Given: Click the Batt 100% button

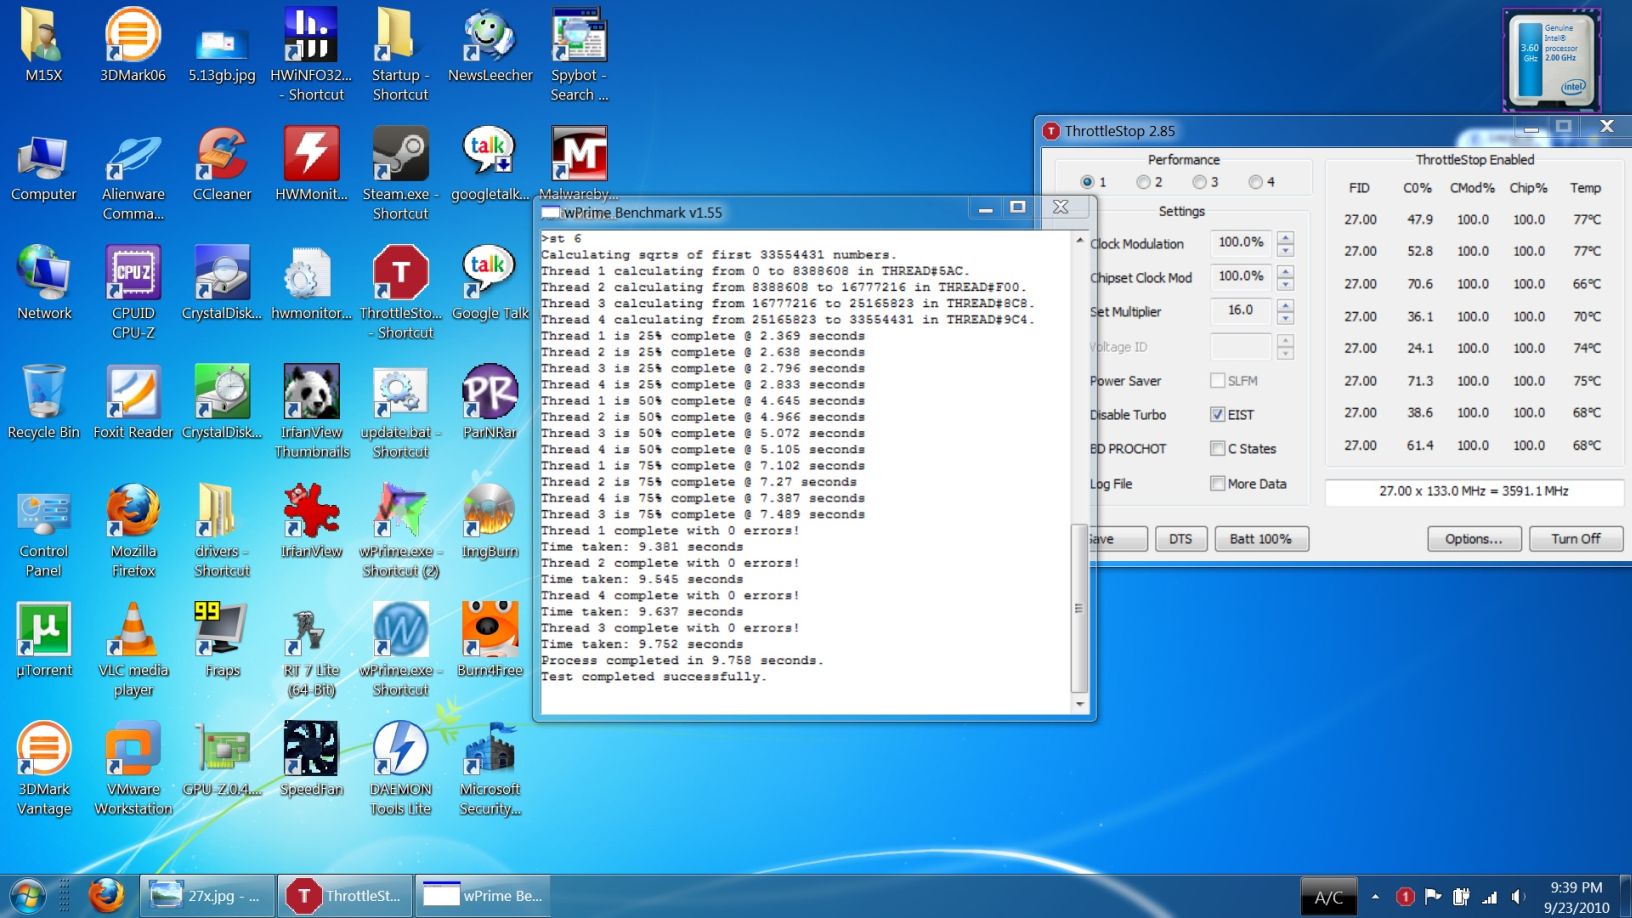Looking at the screenshot, I should click(x=1261, y=539).
